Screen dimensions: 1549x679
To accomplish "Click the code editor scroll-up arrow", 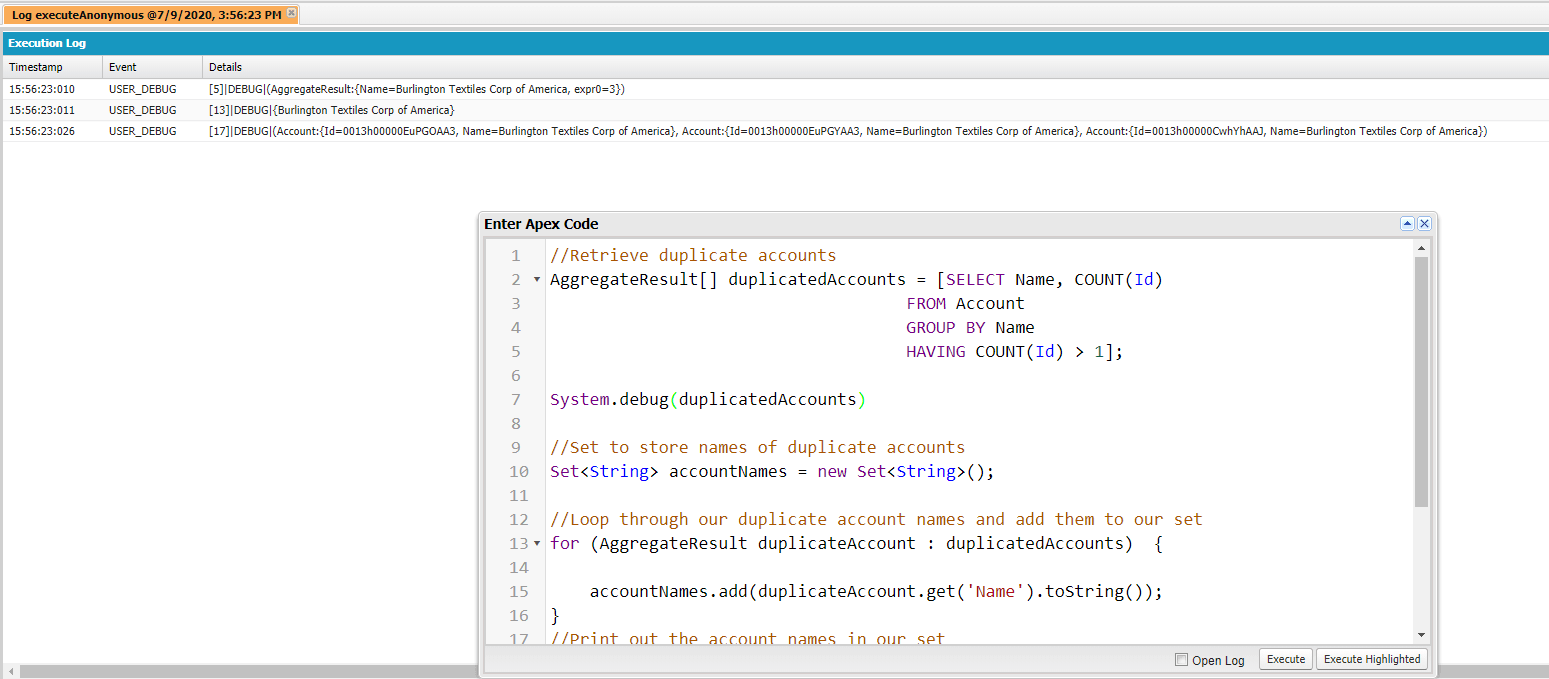I will [1420, 247].
